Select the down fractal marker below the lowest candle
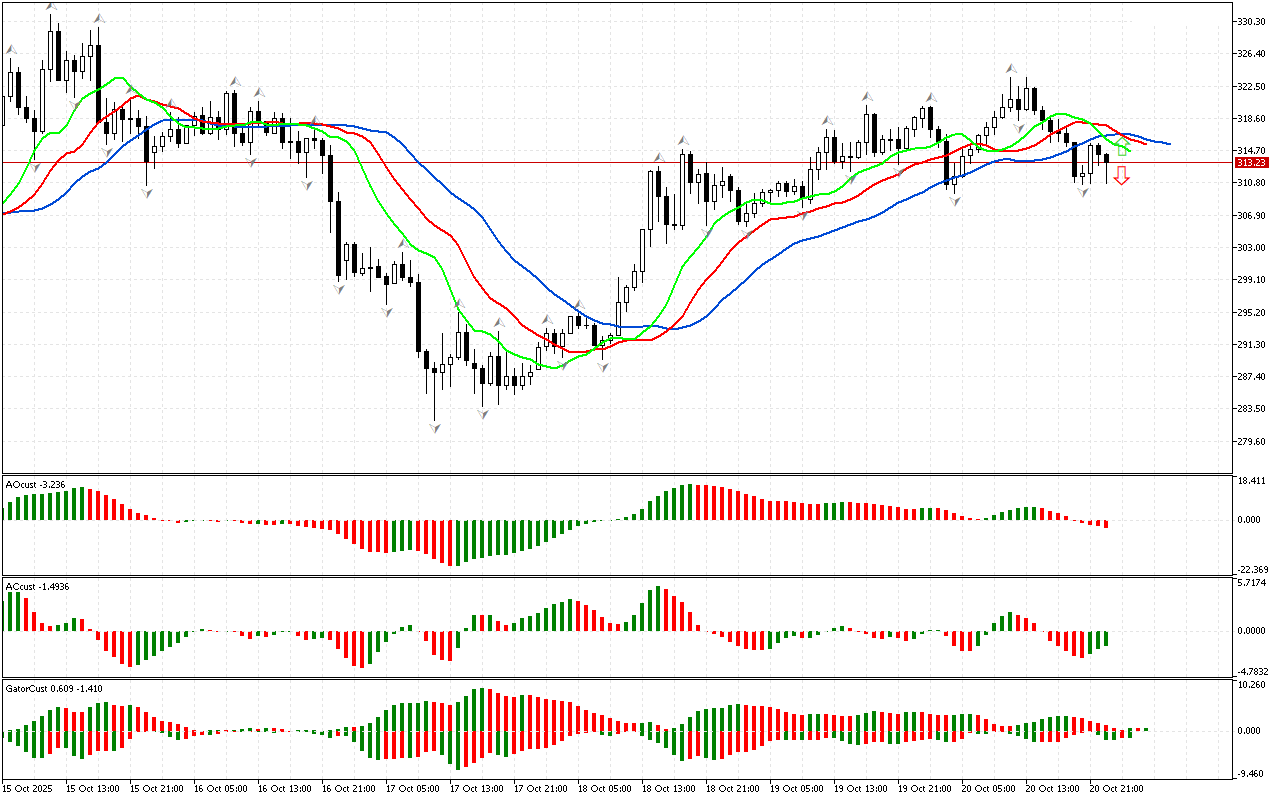This screenshot has width=1280, height=800. [x=435, y=428]
